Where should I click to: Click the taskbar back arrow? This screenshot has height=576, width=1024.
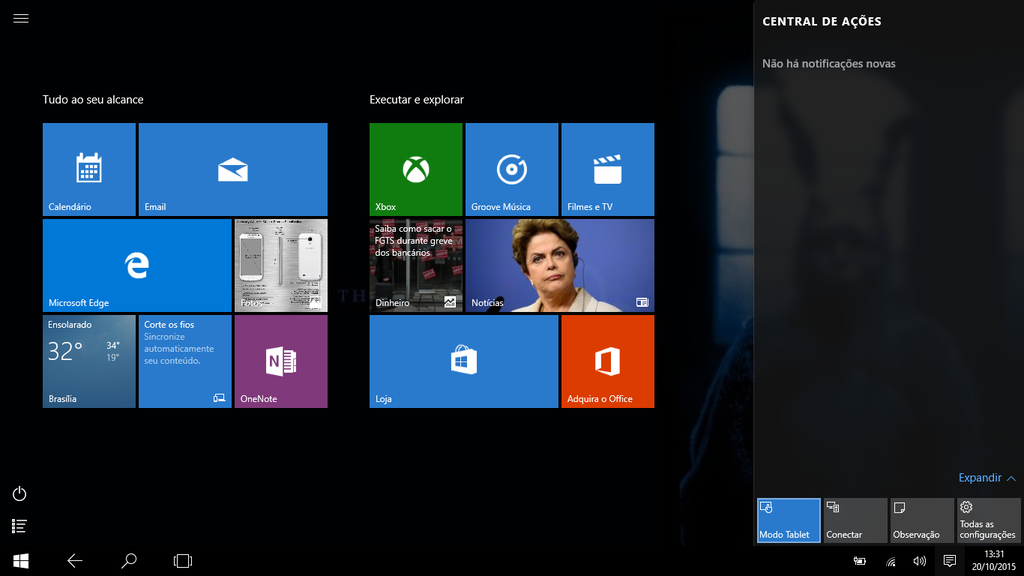(75, 561)
